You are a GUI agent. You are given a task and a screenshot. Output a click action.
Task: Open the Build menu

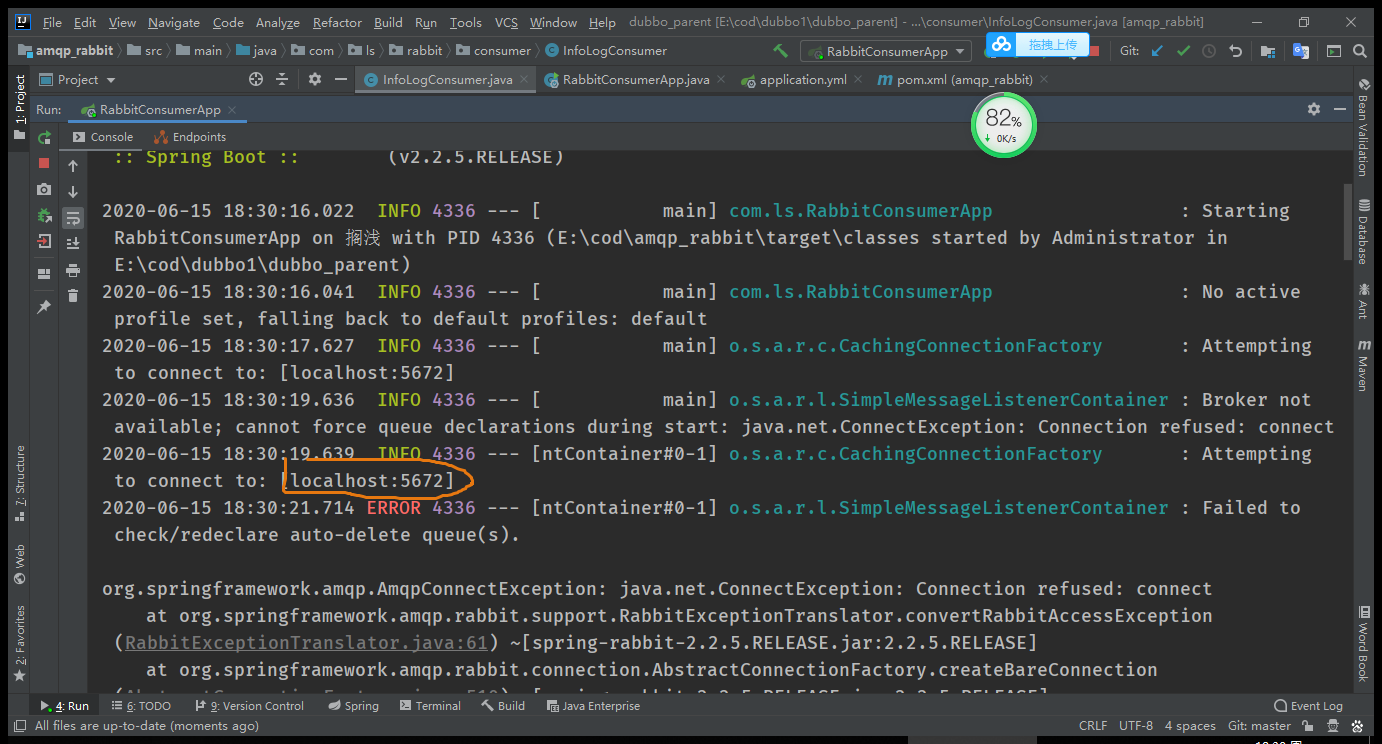click(388, 22)
